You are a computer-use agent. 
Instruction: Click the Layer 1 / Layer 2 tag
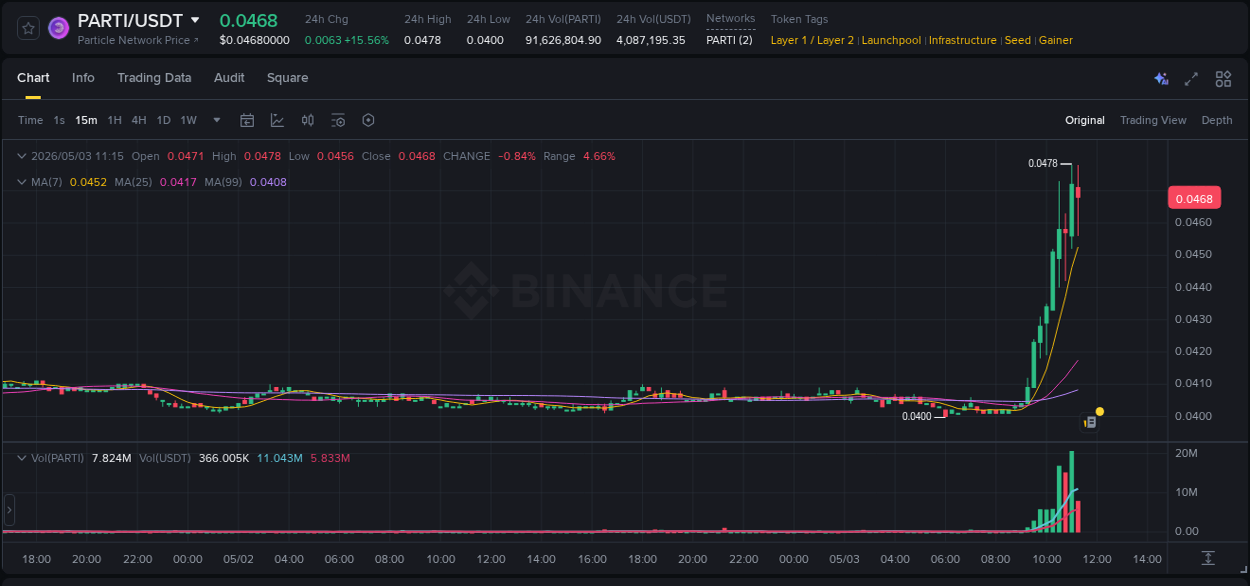click(x=812, y=40)
